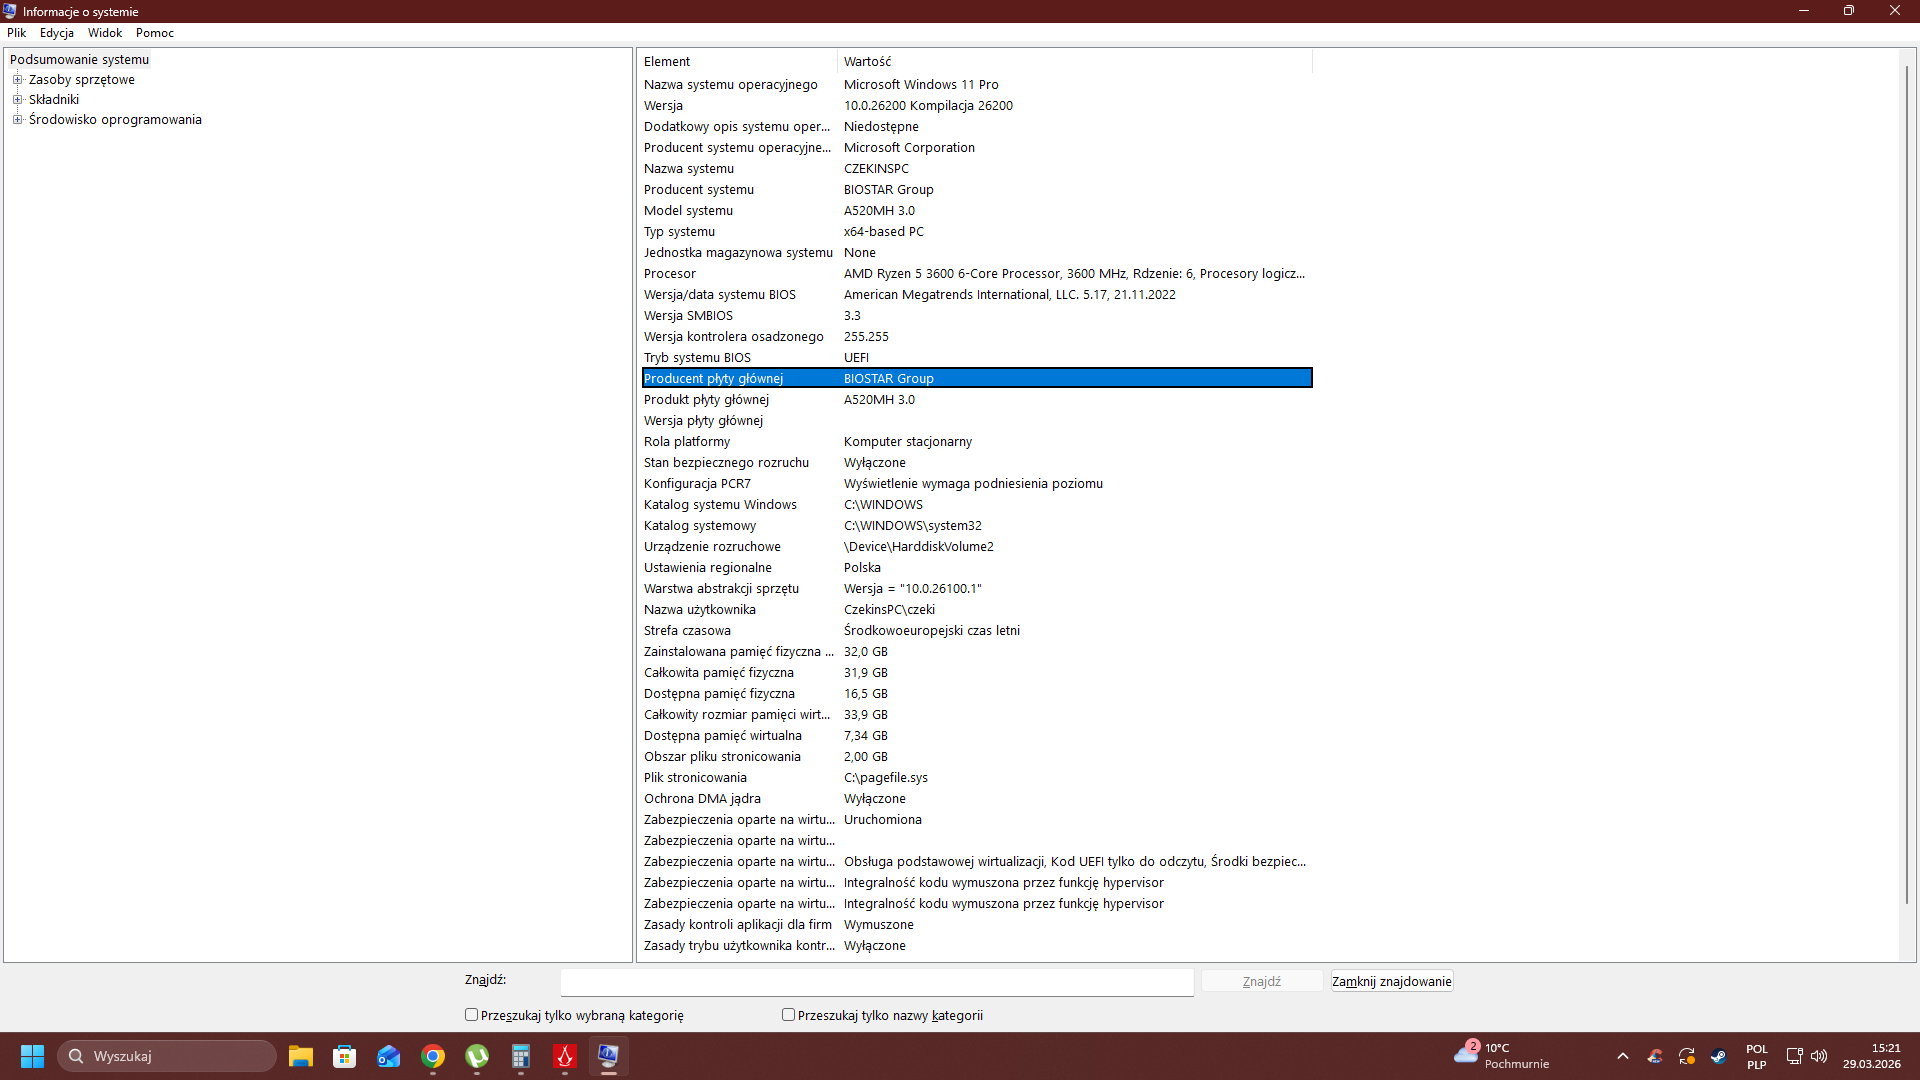Enable Przeszukaj tylko wybraną kategorię checkbox
Image resolution: width=1920 pixels, height=1080 pixels.
point(472,1015)
